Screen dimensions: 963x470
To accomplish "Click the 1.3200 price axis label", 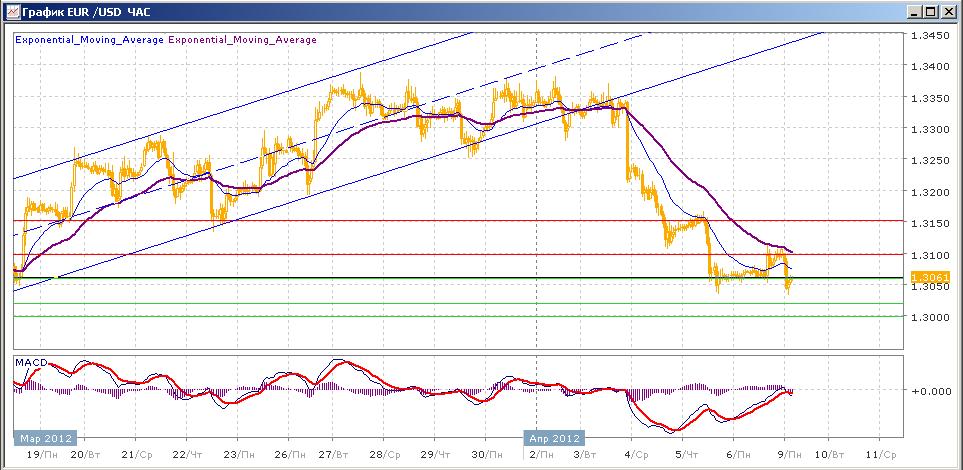I will coord(930,192).
